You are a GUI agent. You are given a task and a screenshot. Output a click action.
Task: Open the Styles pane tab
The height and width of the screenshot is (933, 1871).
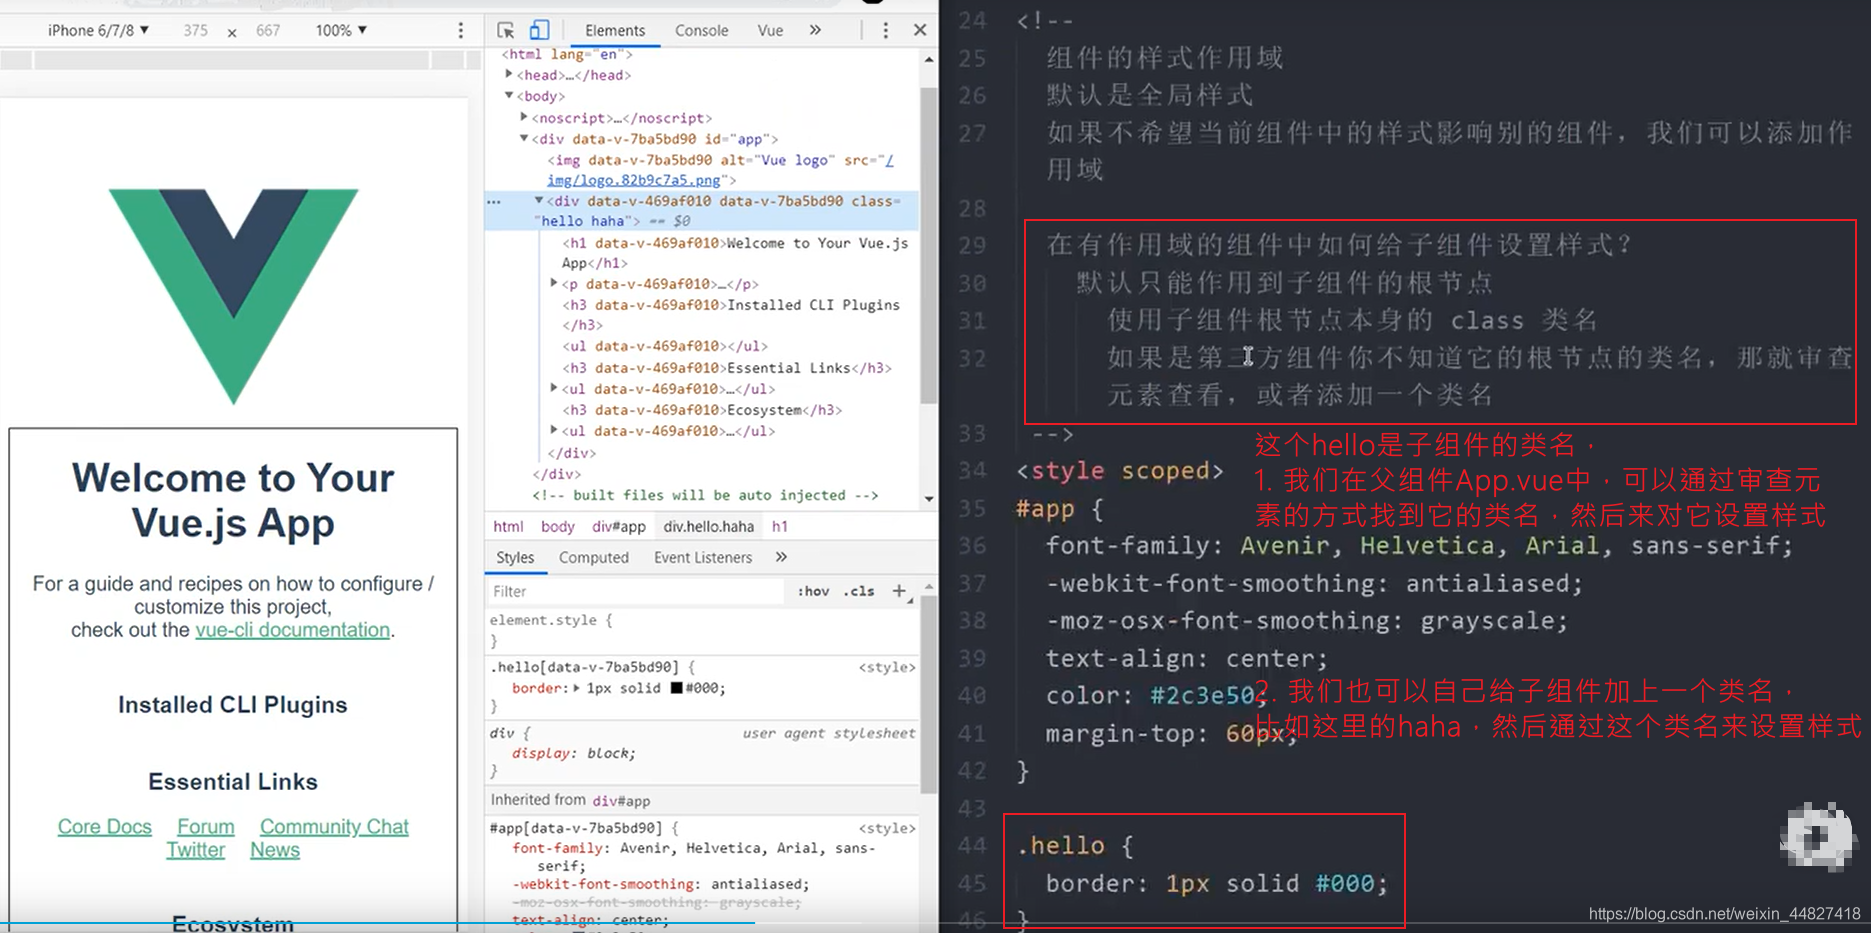(515, 558)
